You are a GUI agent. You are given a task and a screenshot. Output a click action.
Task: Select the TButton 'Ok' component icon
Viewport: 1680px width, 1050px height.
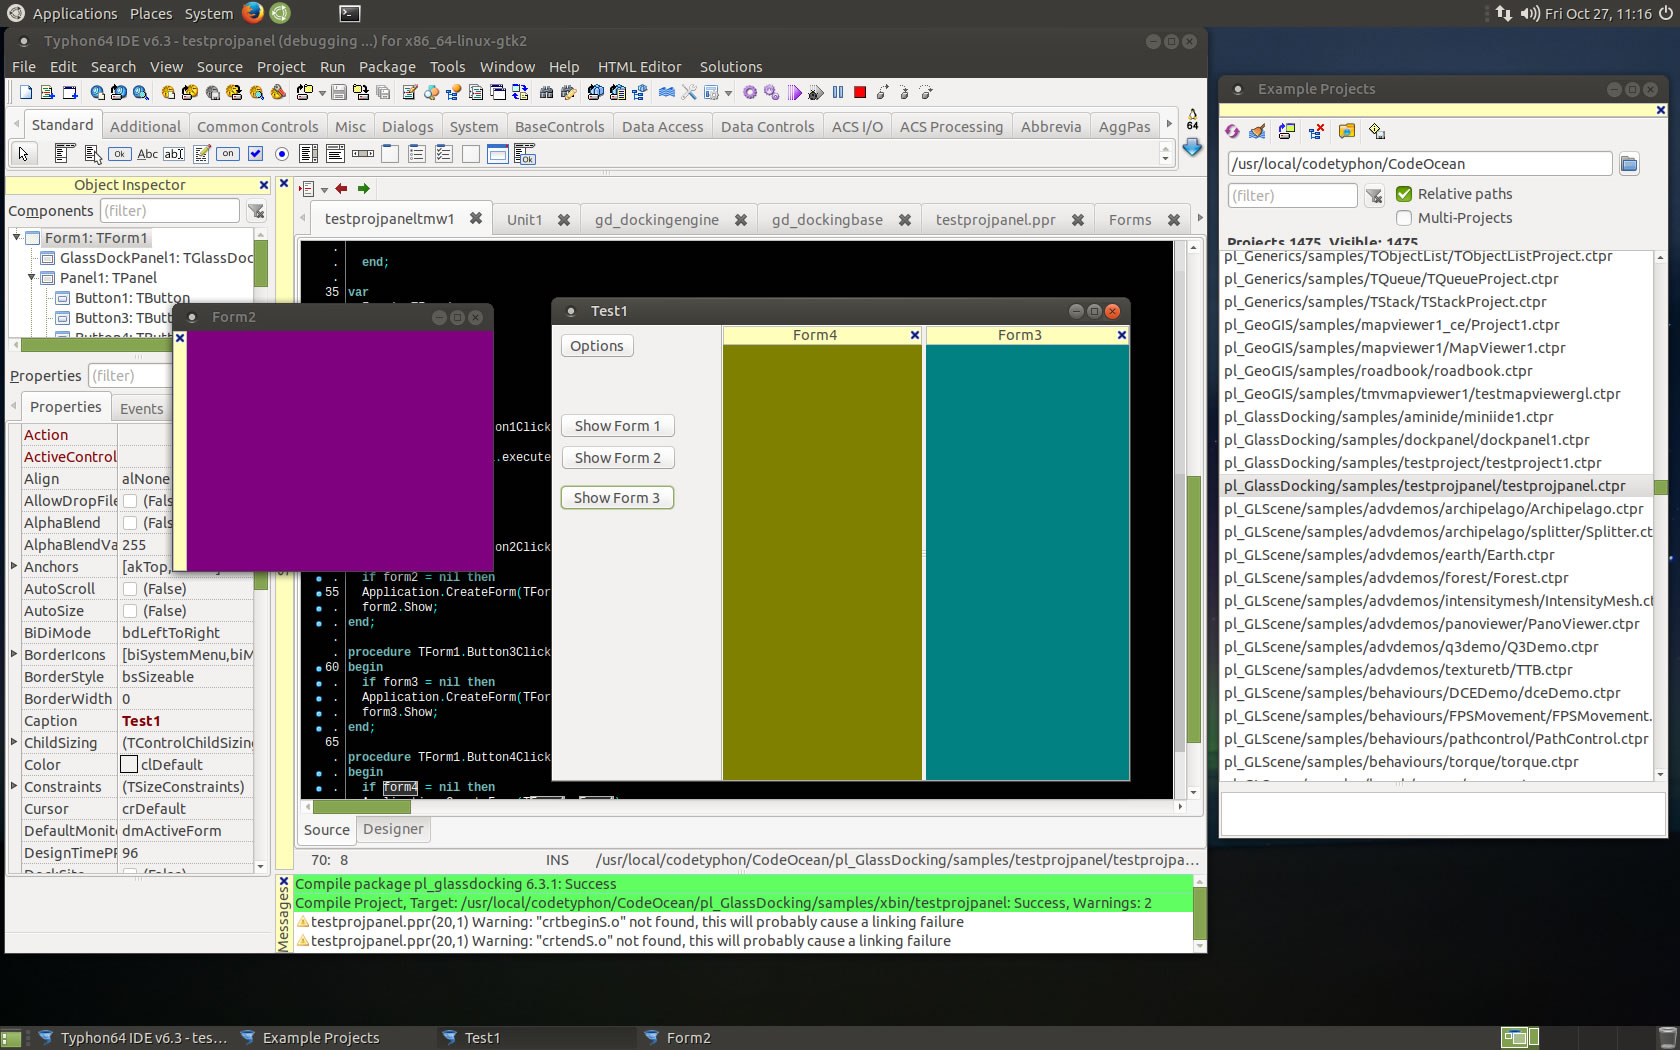pyautogui.click(x=120, y=154)
